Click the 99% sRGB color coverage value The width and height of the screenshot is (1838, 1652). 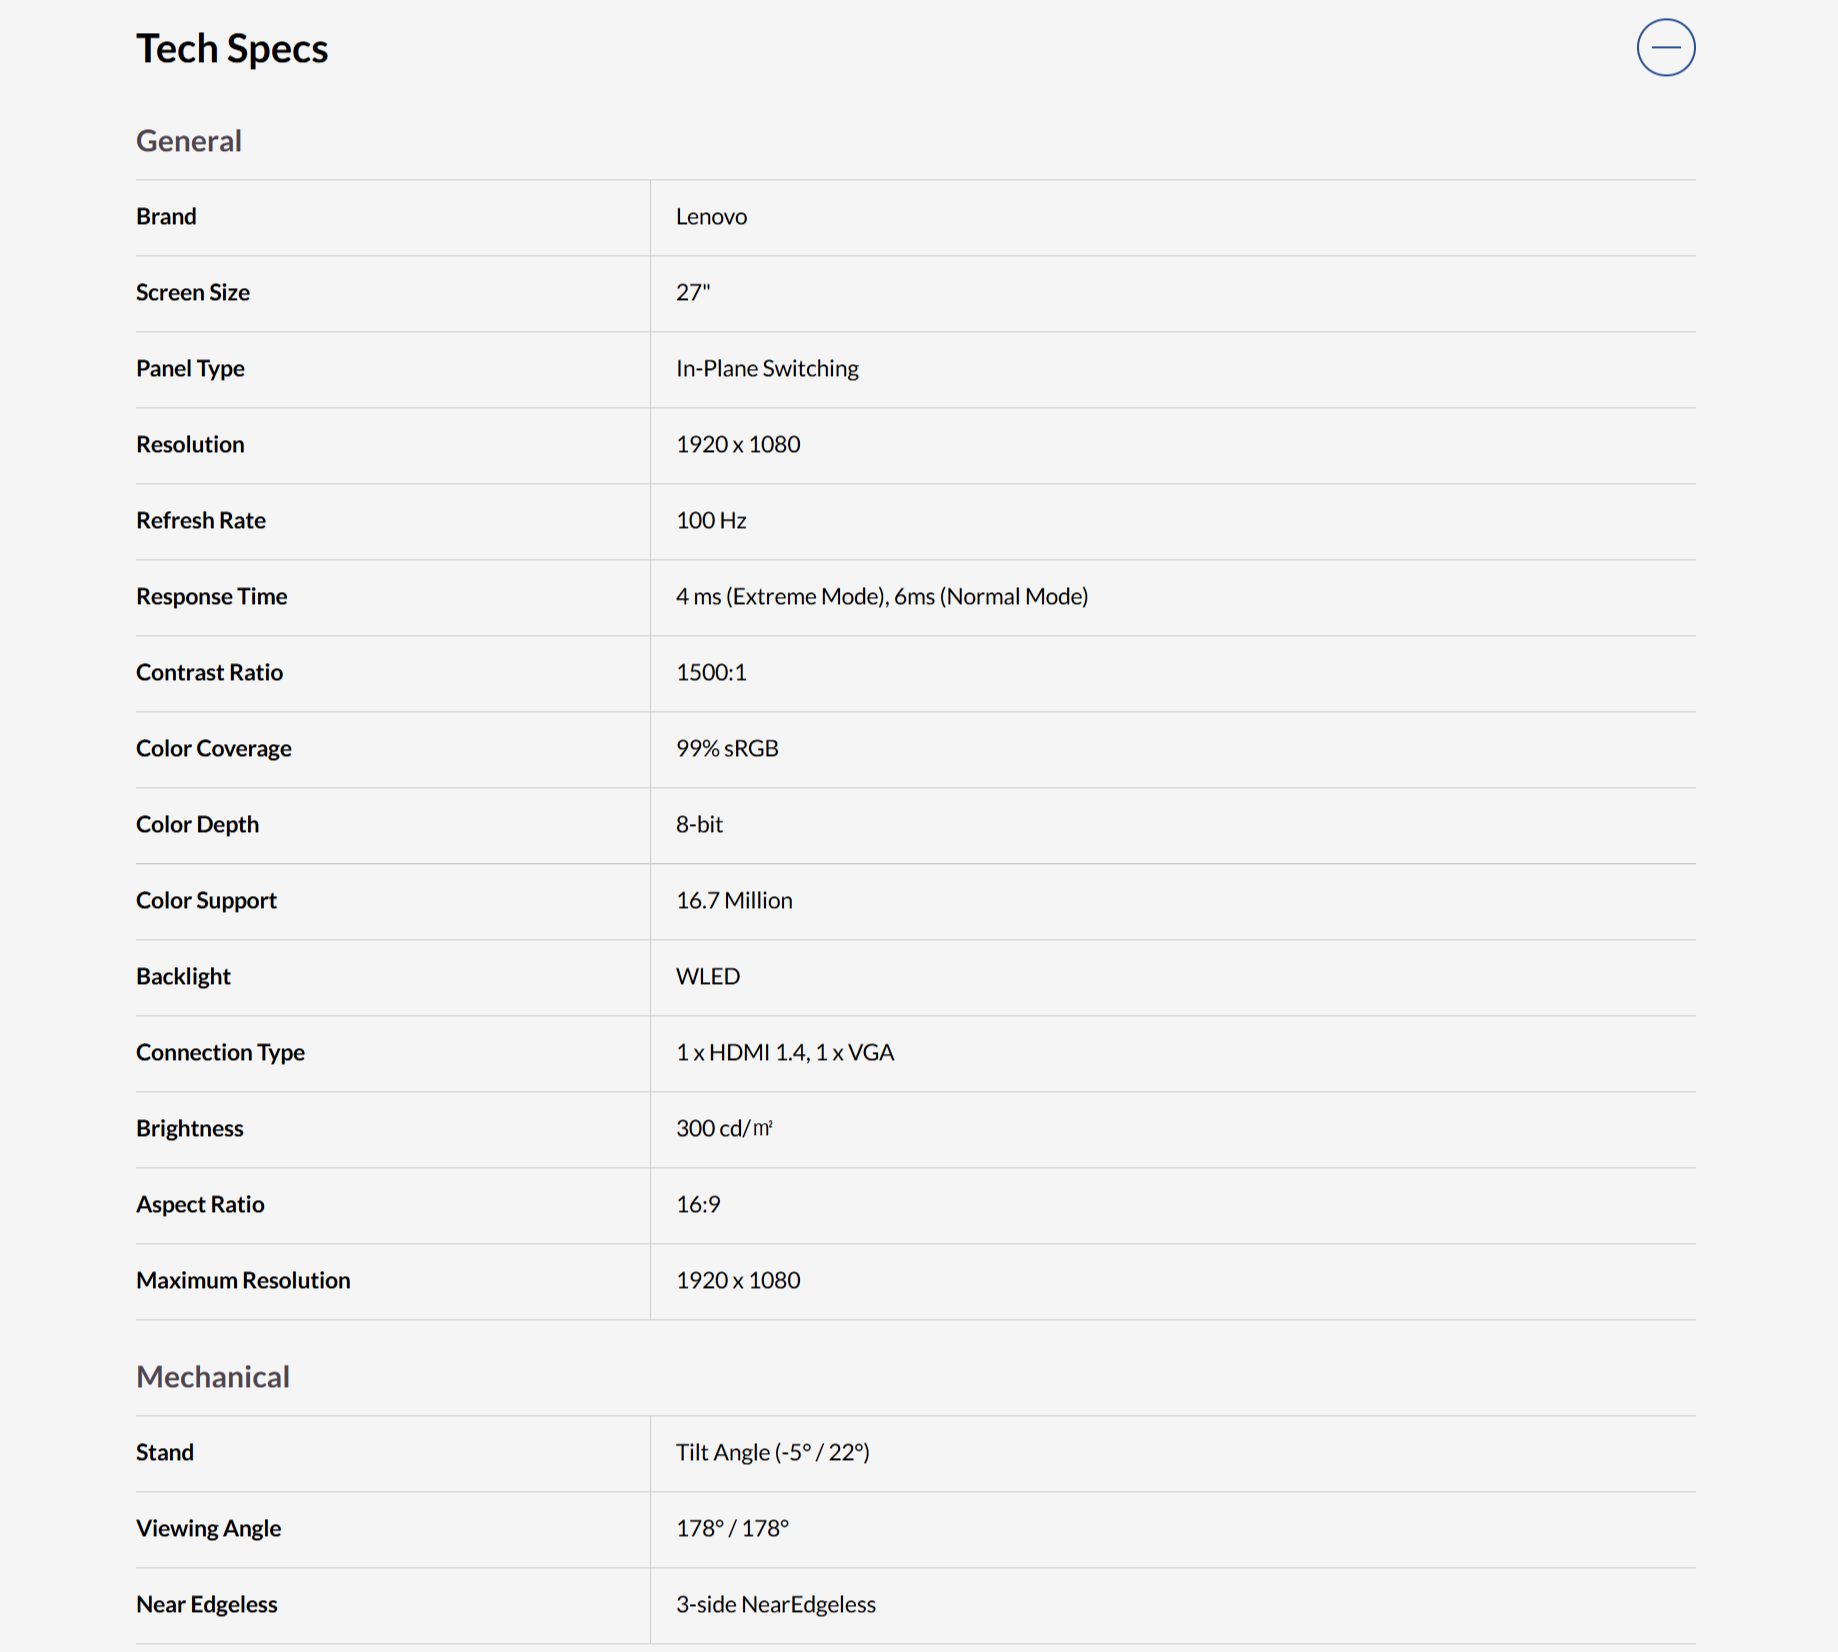[727, 749]
